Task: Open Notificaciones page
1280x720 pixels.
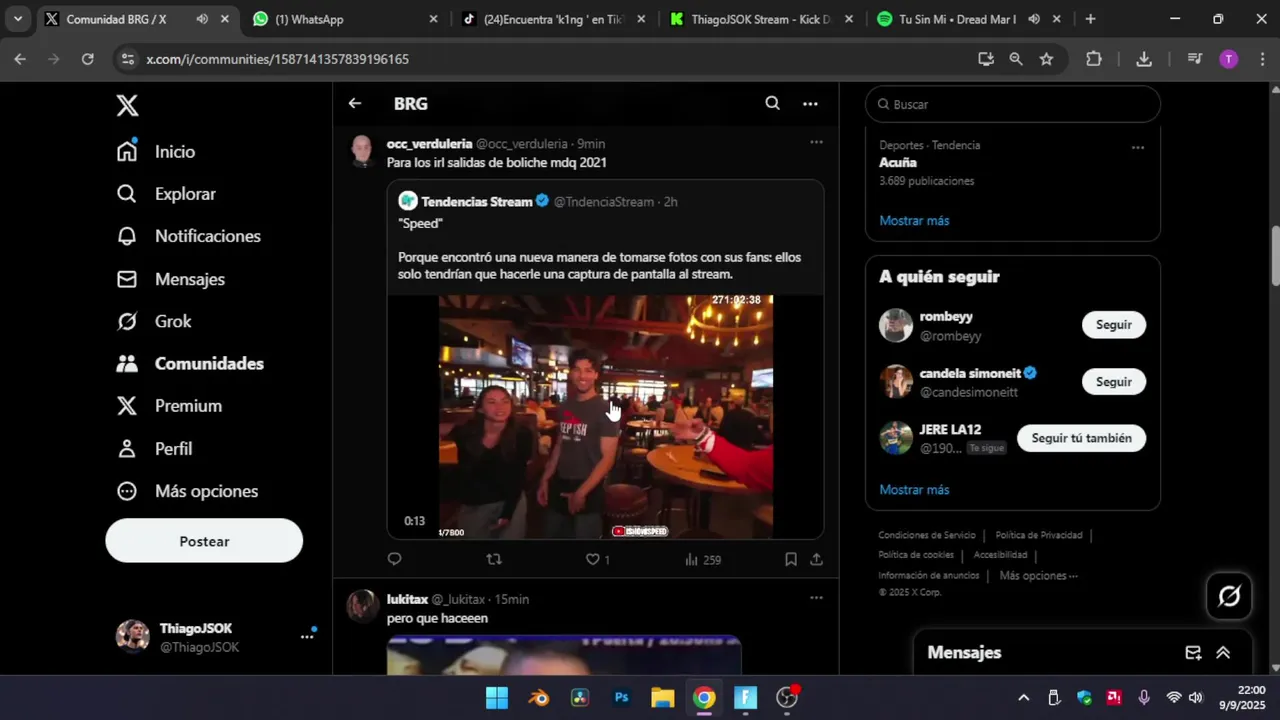Action: (188, 236)
